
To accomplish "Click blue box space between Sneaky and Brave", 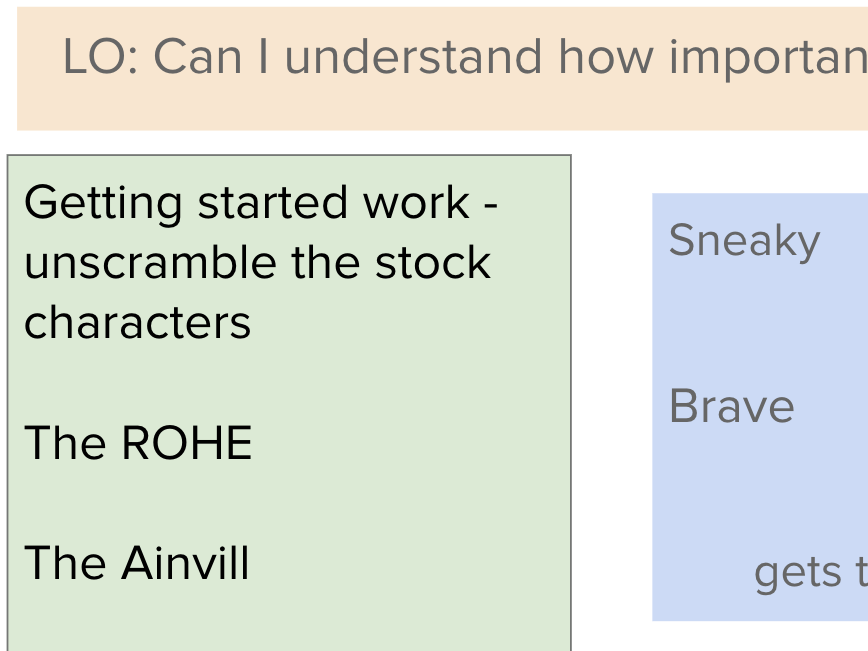I will pos(760,324).
